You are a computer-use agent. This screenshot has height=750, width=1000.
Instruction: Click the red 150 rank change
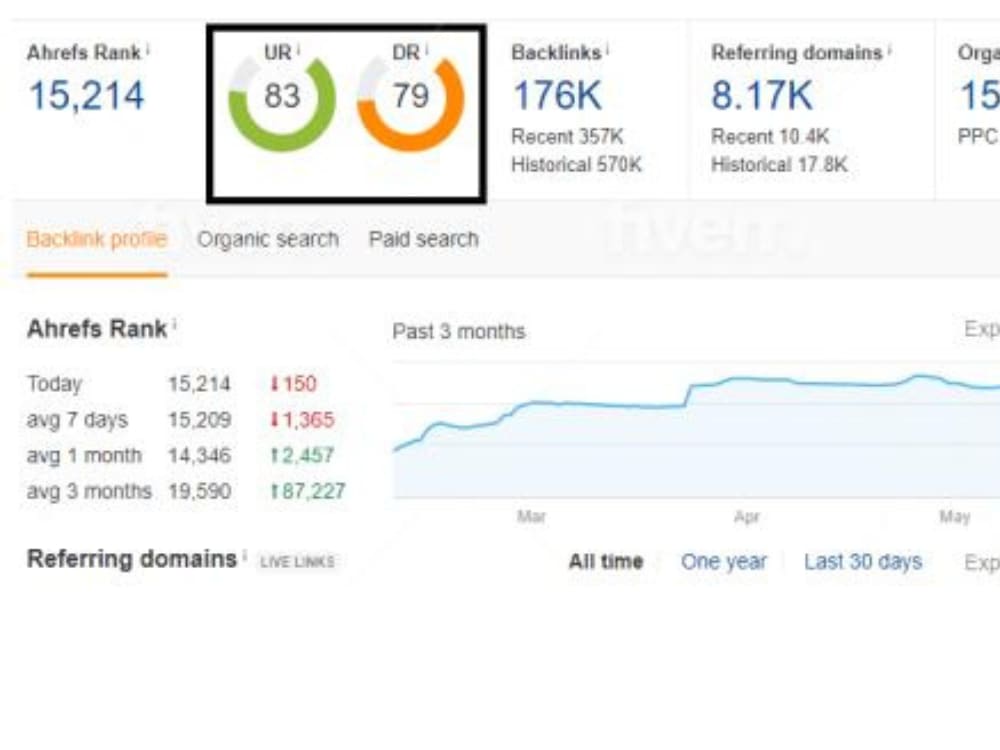tap(294, 384)
